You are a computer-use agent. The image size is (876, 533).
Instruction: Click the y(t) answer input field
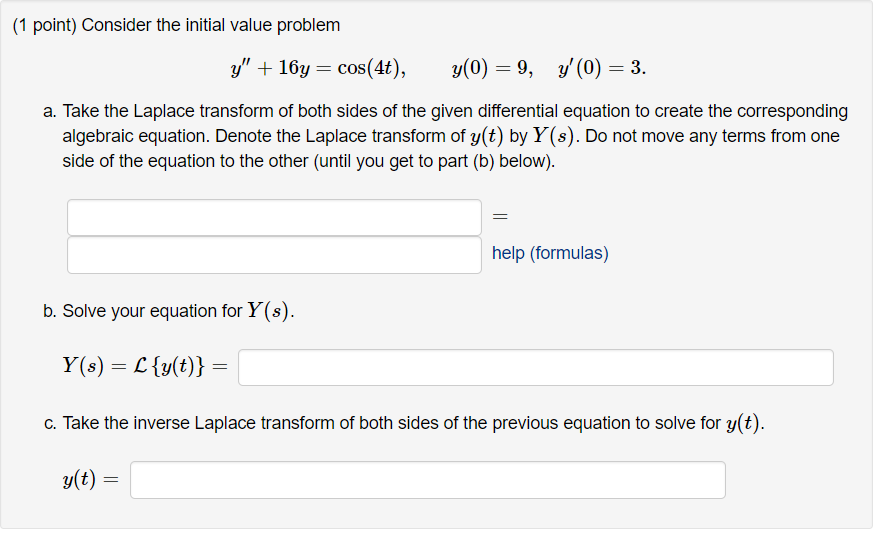428,480
